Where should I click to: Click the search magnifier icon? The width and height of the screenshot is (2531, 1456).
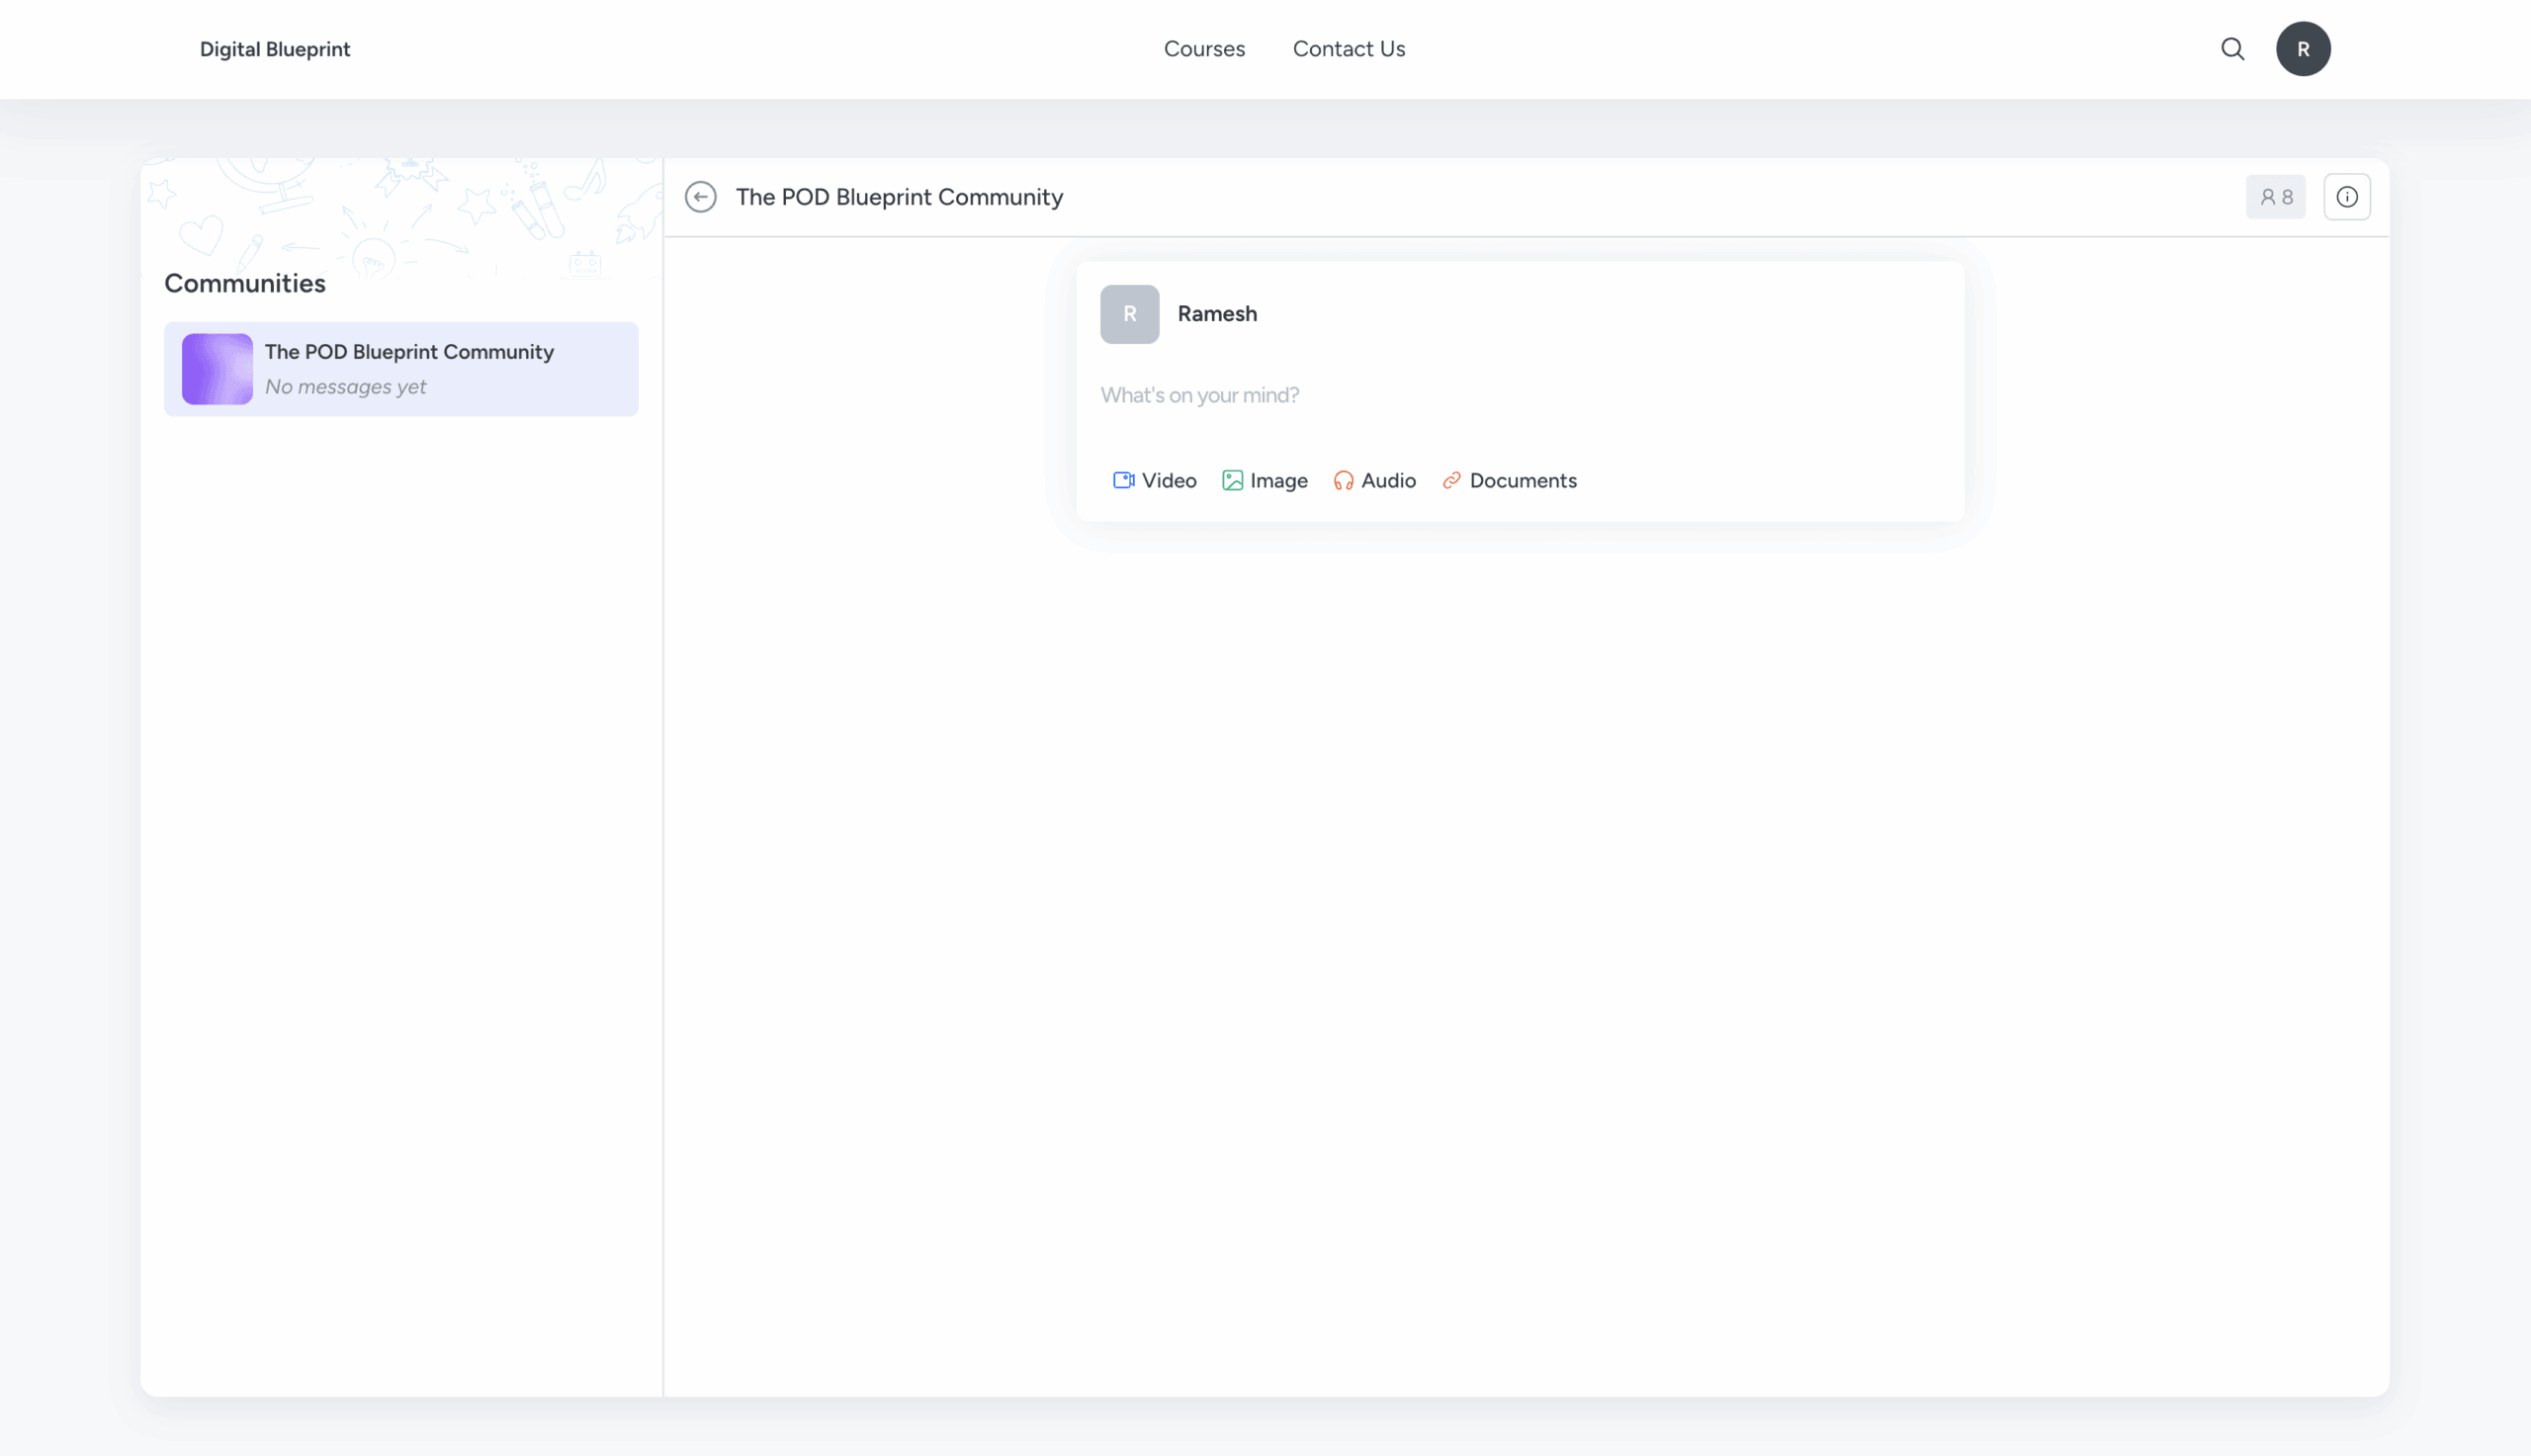tap(2232, 49)
